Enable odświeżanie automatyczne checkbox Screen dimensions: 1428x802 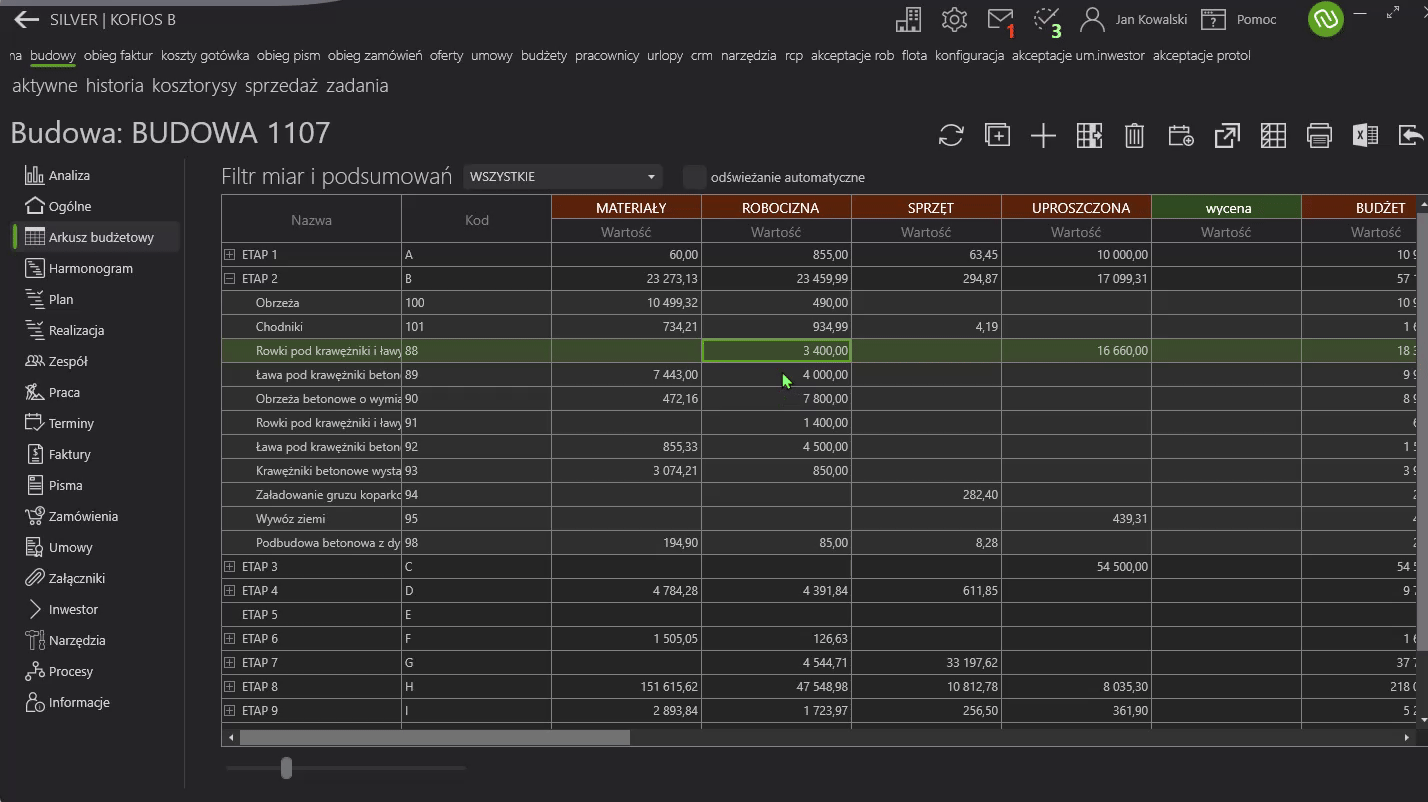(694, 177)
